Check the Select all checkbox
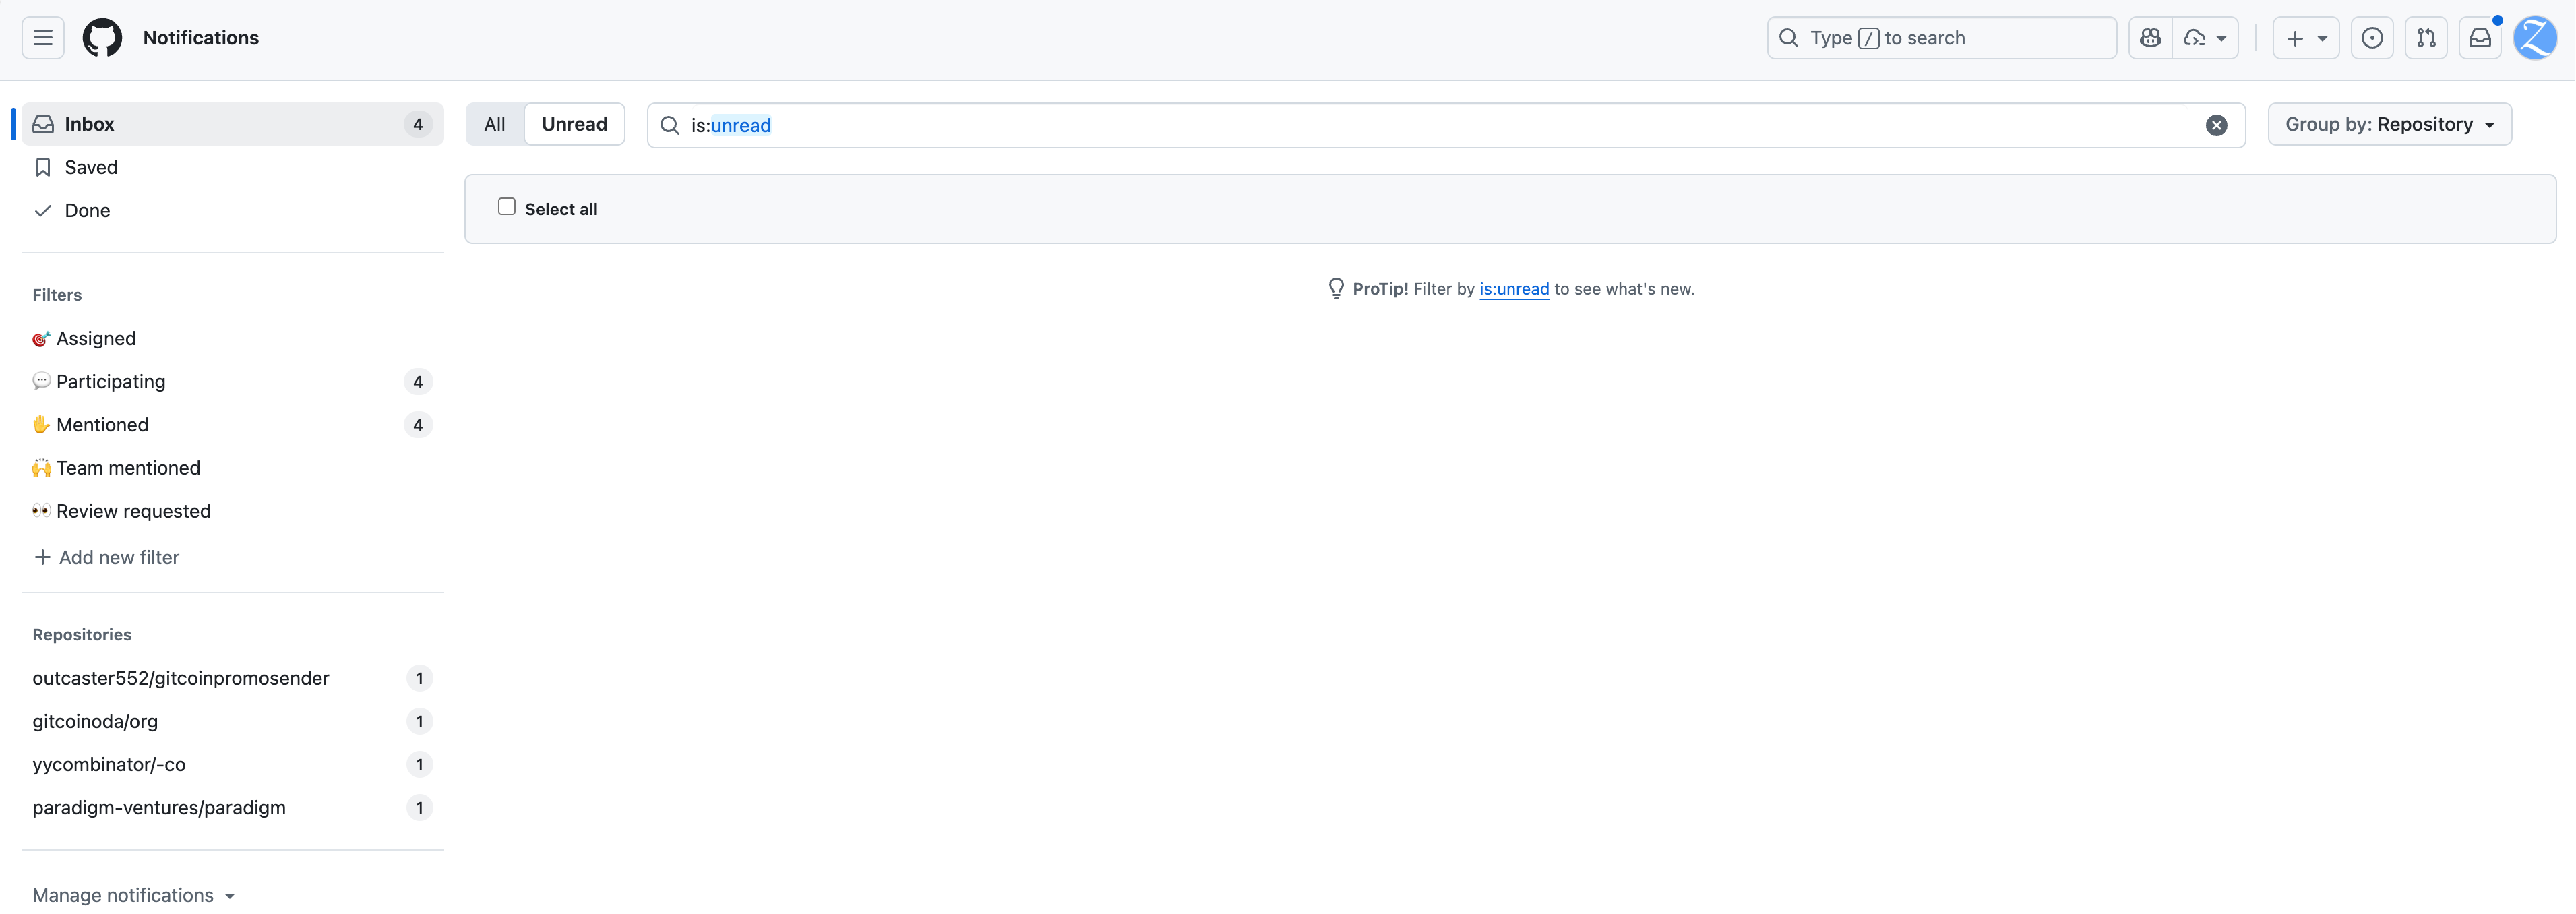Screen dimensions: 2576x914 click(507, 207)
